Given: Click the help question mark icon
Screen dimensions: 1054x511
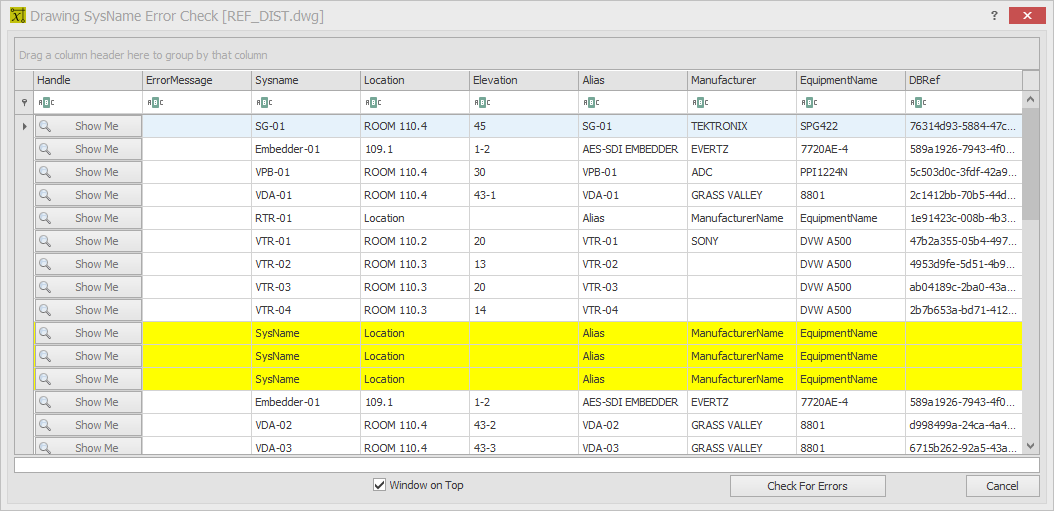Looking at the screenshot, I should coord(994,15).
